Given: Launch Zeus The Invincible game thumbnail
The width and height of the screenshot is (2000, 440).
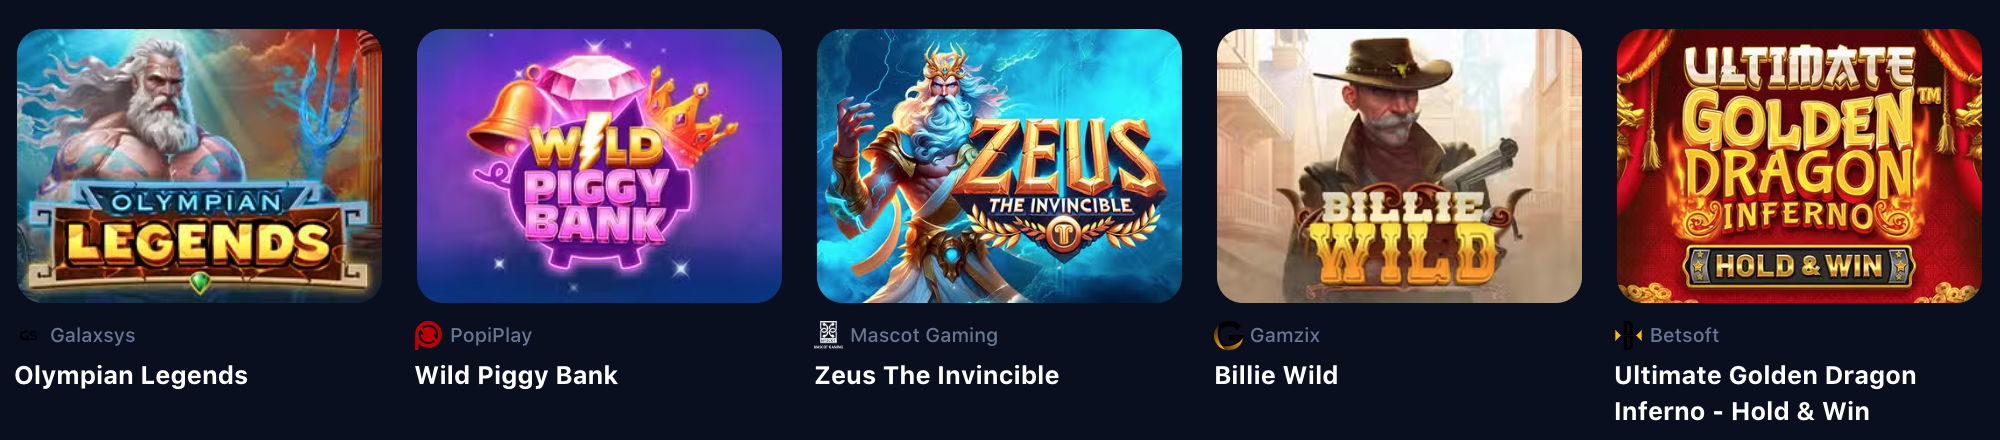Looking at the screenshot, I should click(999, 166).
